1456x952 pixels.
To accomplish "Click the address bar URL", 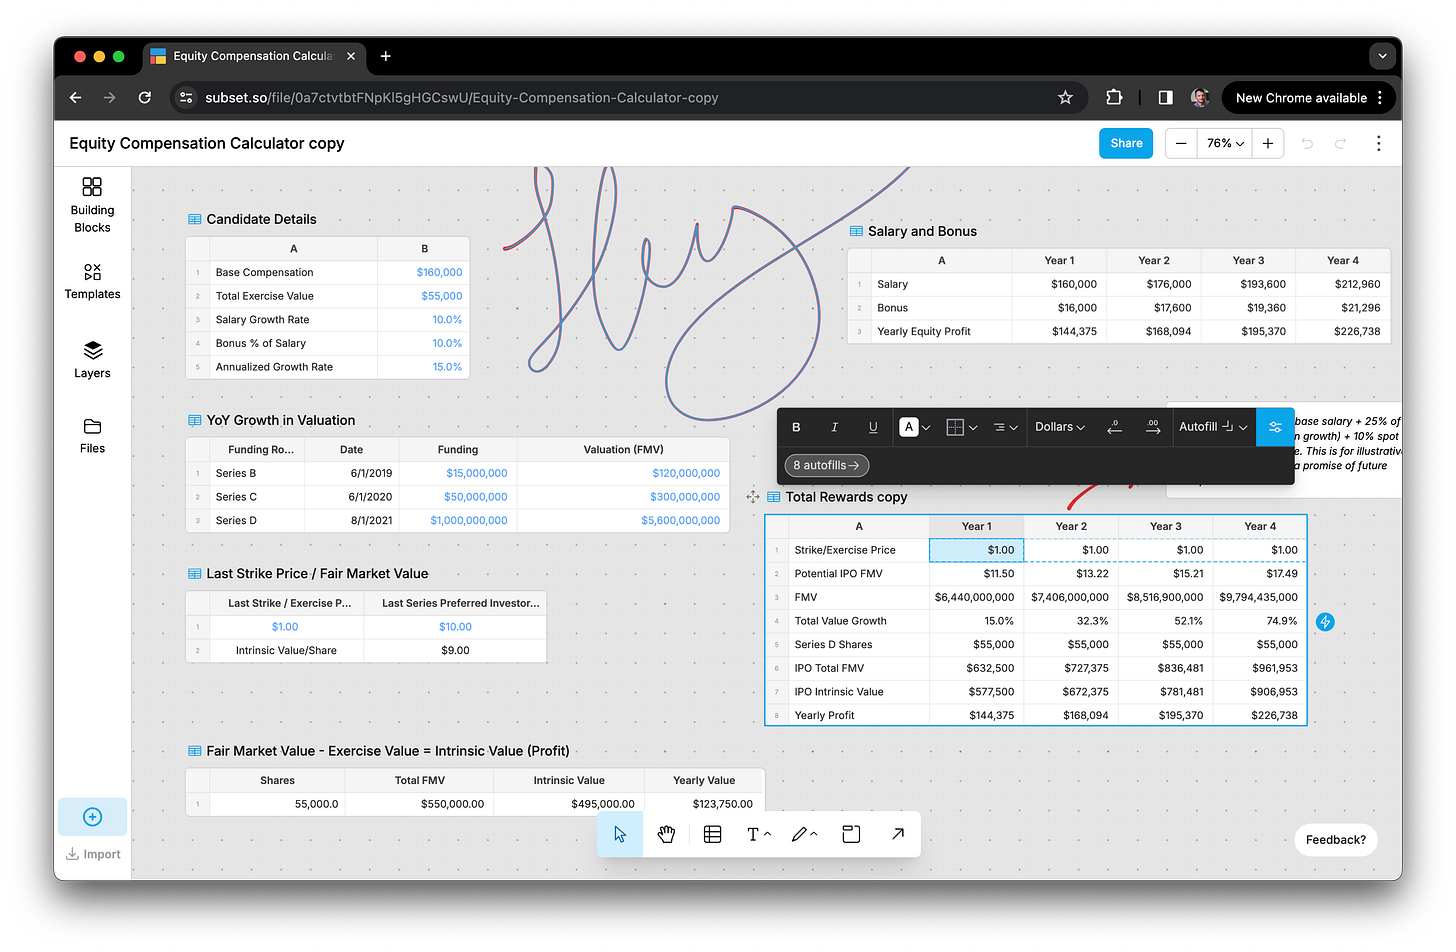I will pos(462,98).
